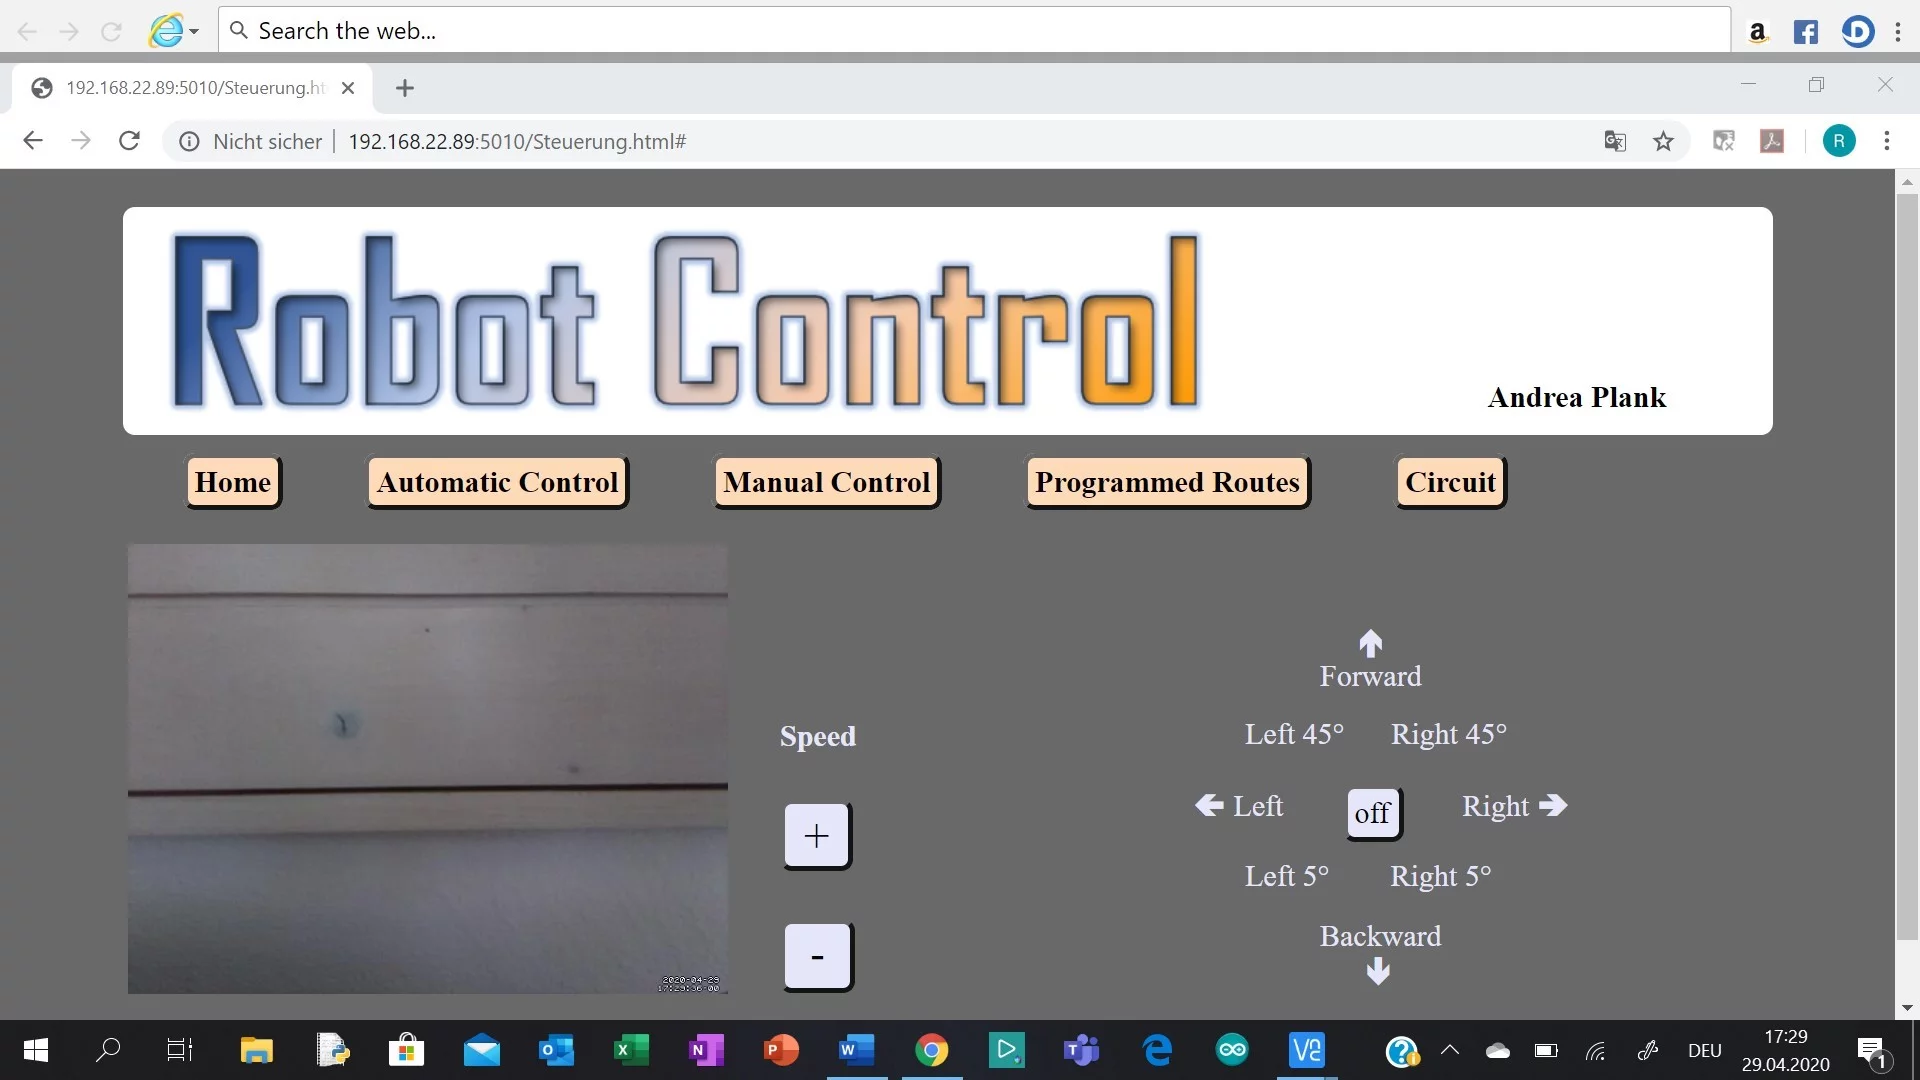
Task: Increase speed with the plus button
Action: [816, 835]
